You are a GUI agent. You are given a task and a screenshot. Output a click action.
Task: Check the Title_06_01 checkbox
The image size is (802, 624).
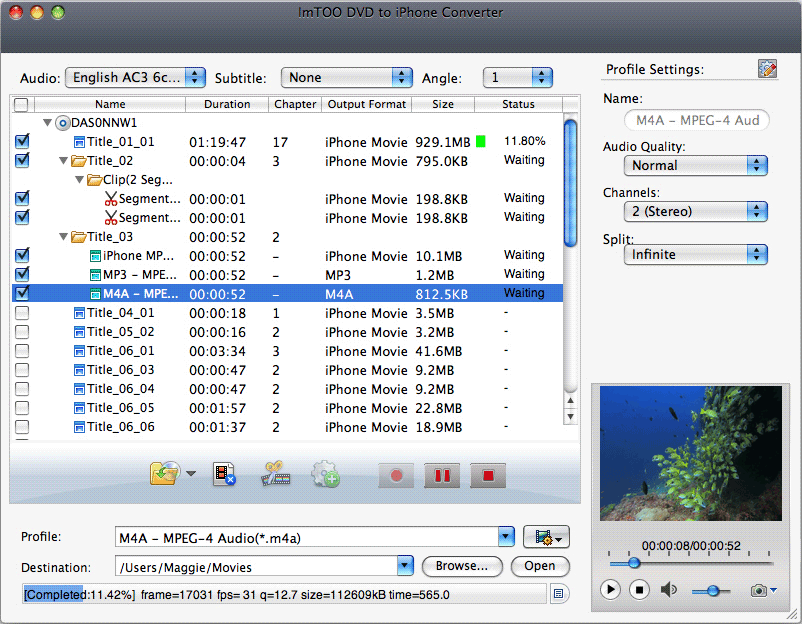click(x=22, y=350)
